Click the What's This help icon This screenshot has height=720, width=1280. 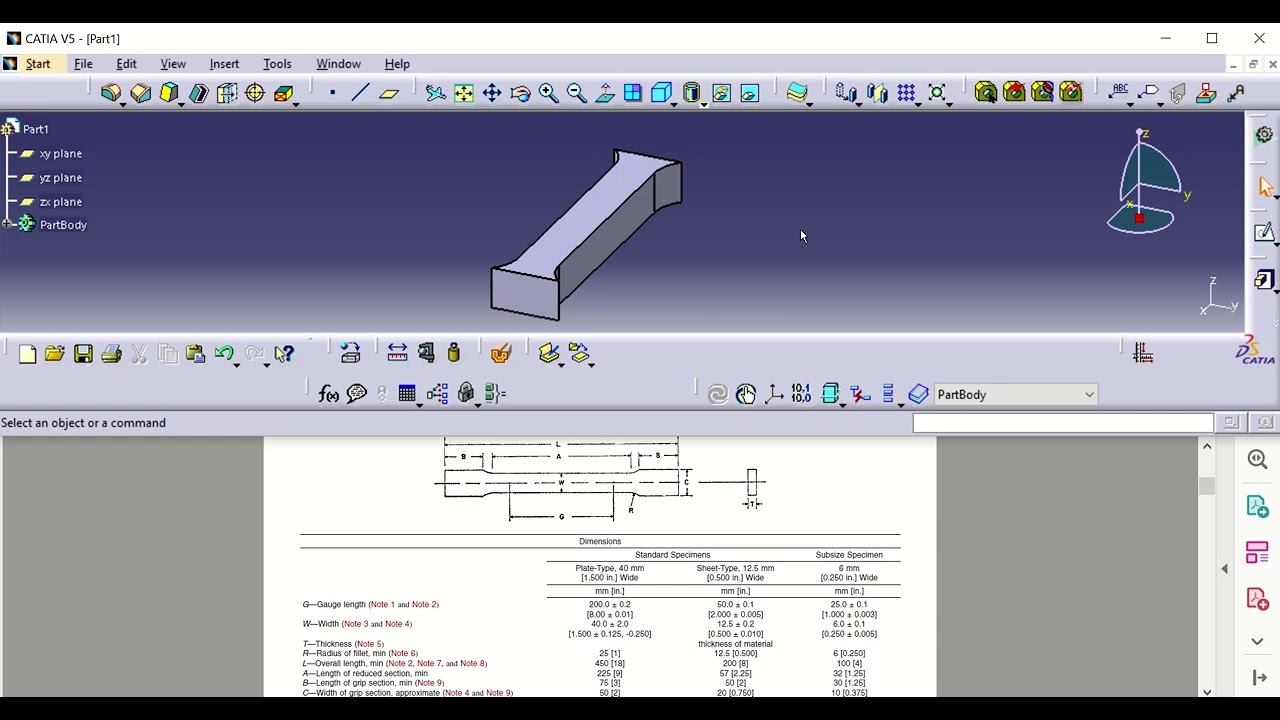[284, 354]
